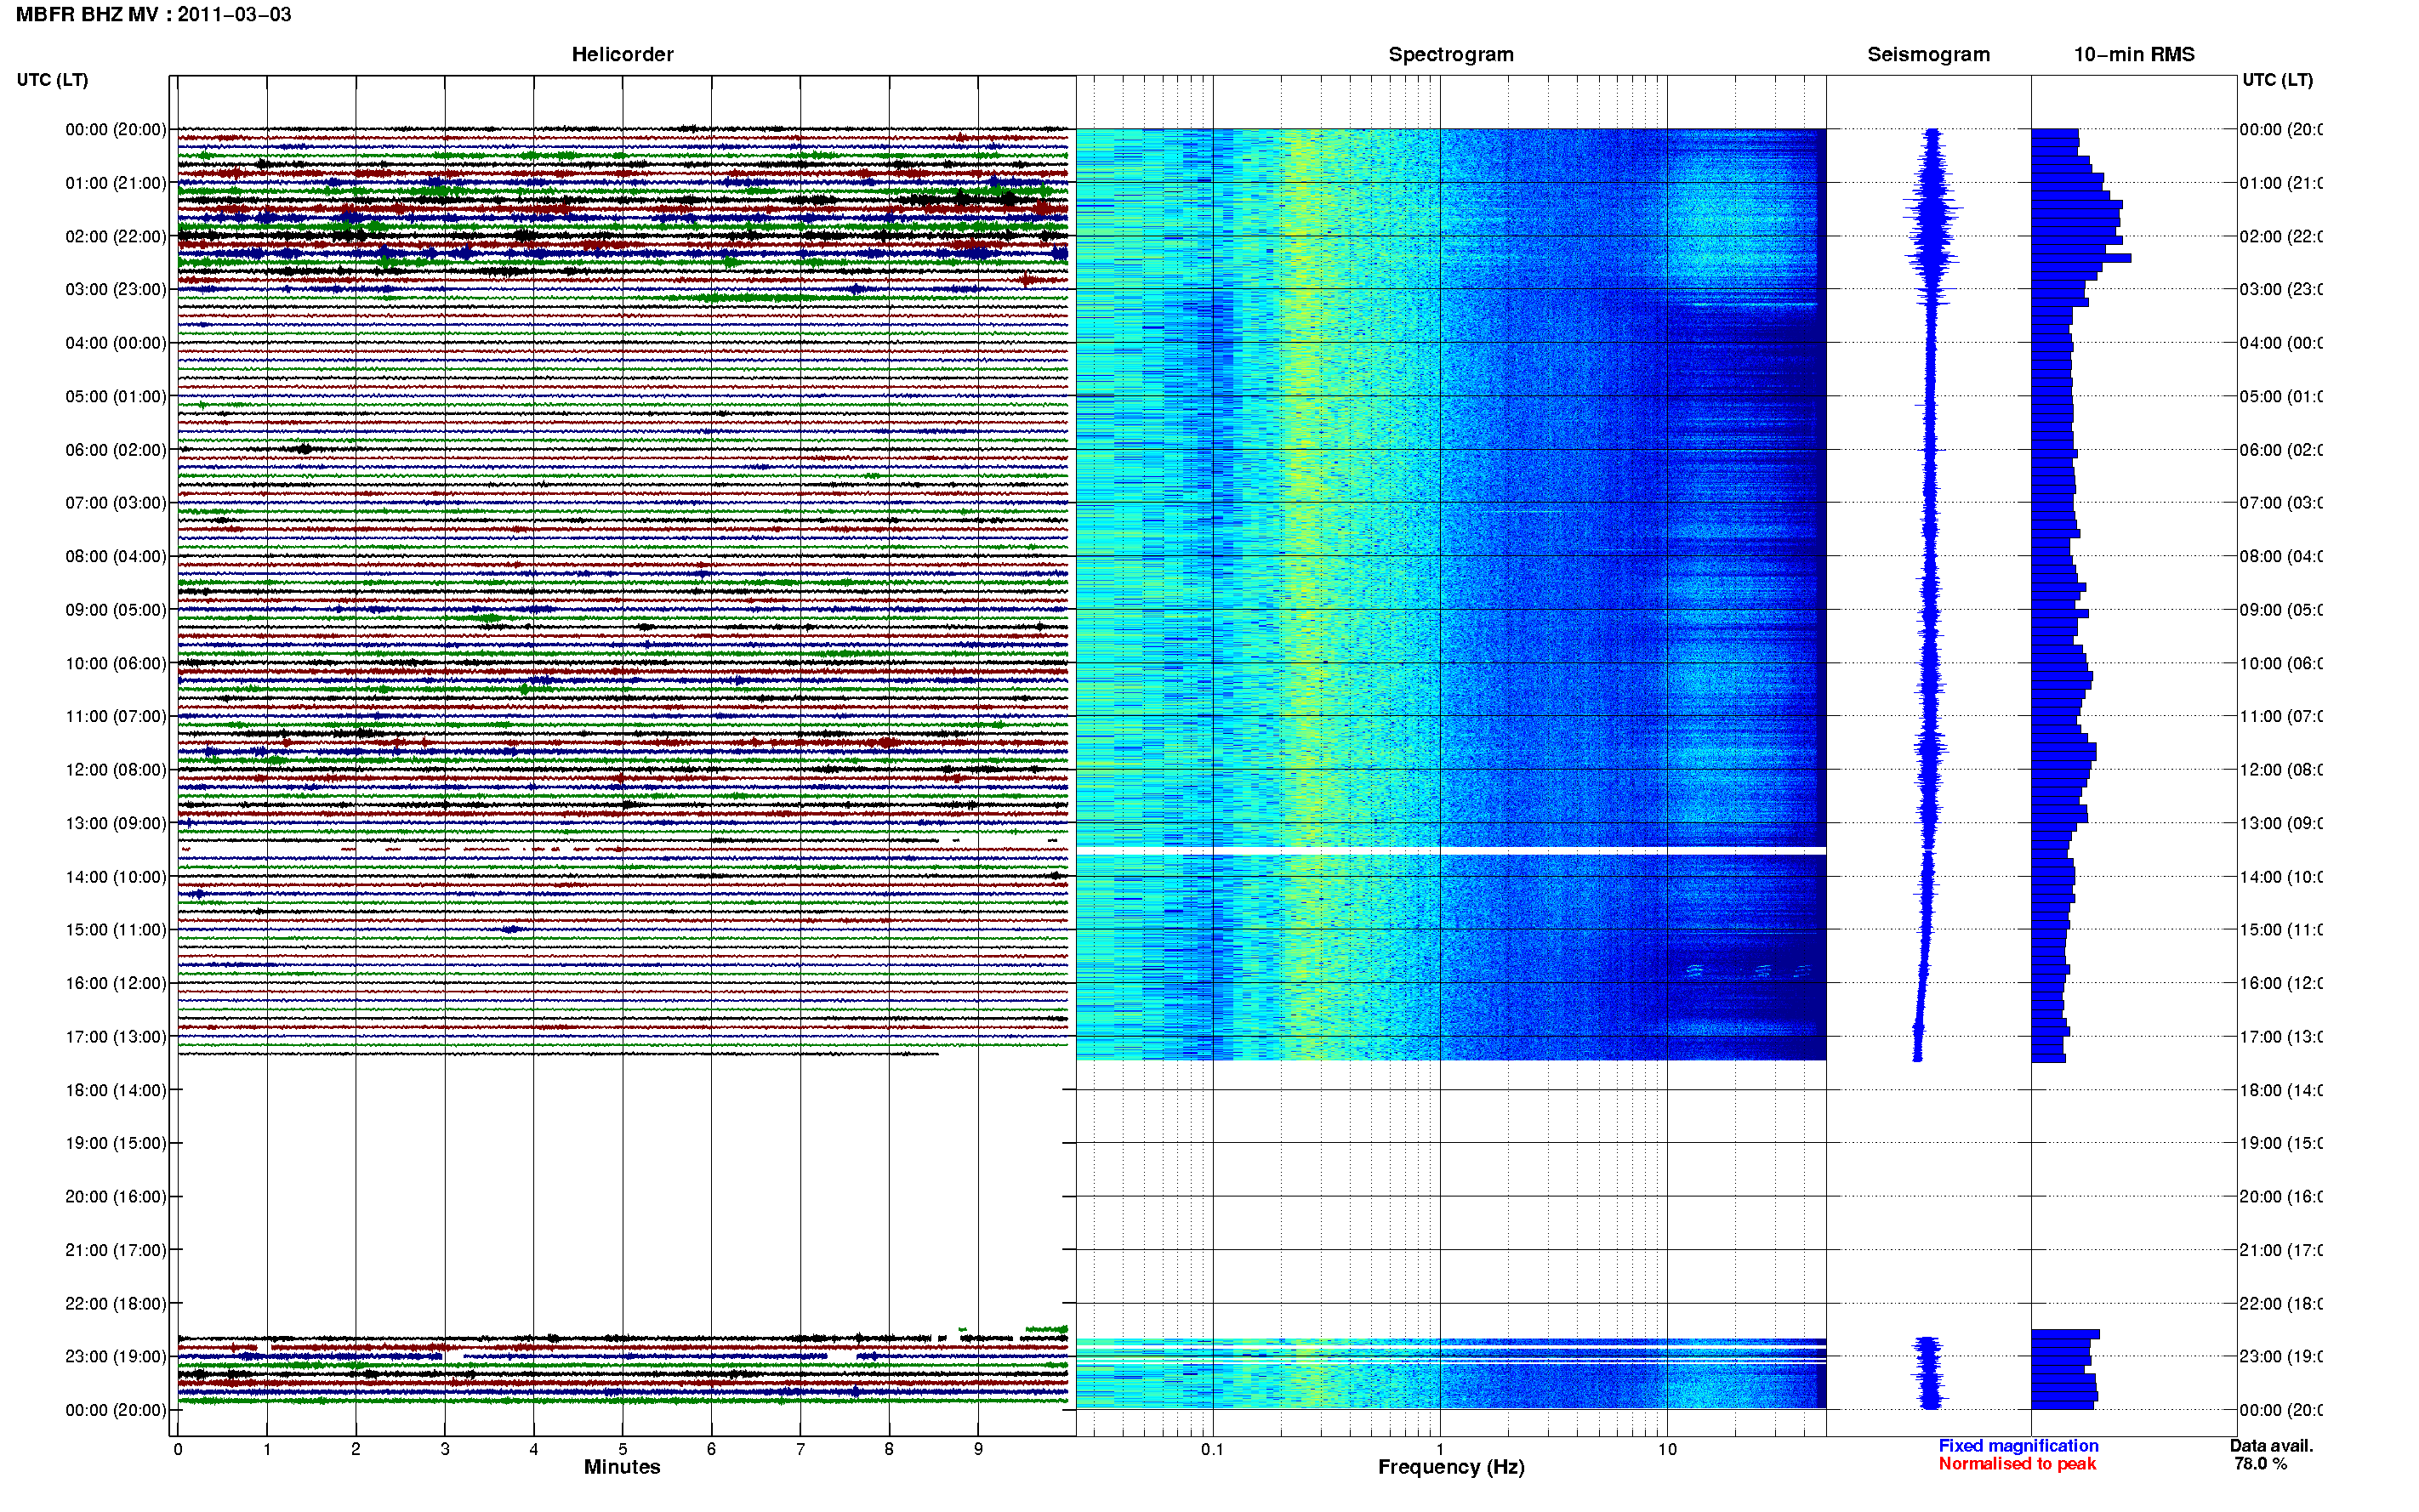Click the left '22:00 (18:00)' time label
This screenshot has height=1512, width=2419.
pos(116,1304)
